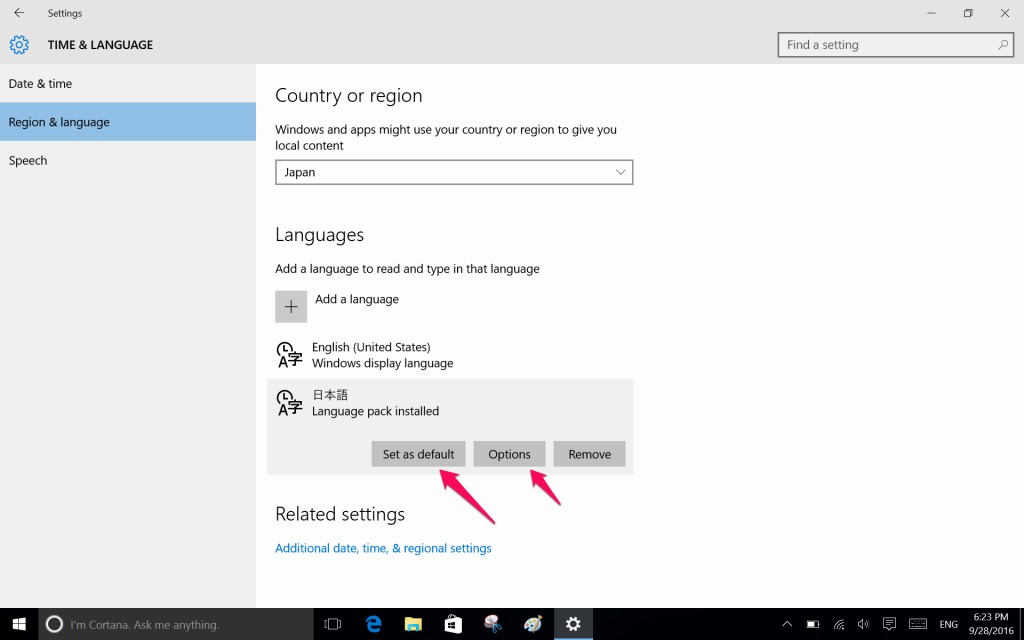This screenshot has height=640, width=1024.
Task: Open the touch keyboard icon
Action: click(x=918, y=624)
